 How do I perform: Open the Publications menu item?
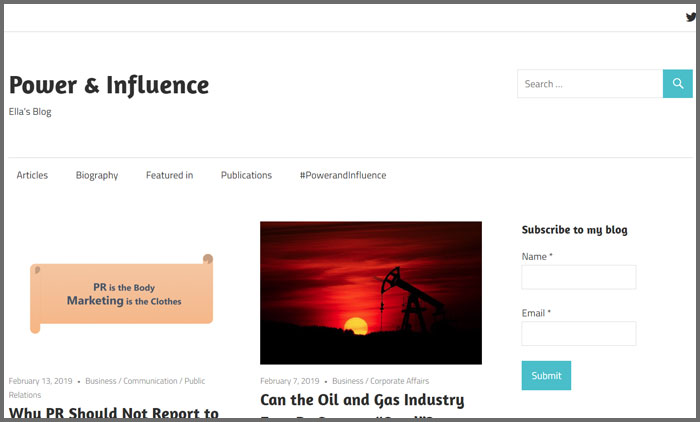tap(246, 175)
